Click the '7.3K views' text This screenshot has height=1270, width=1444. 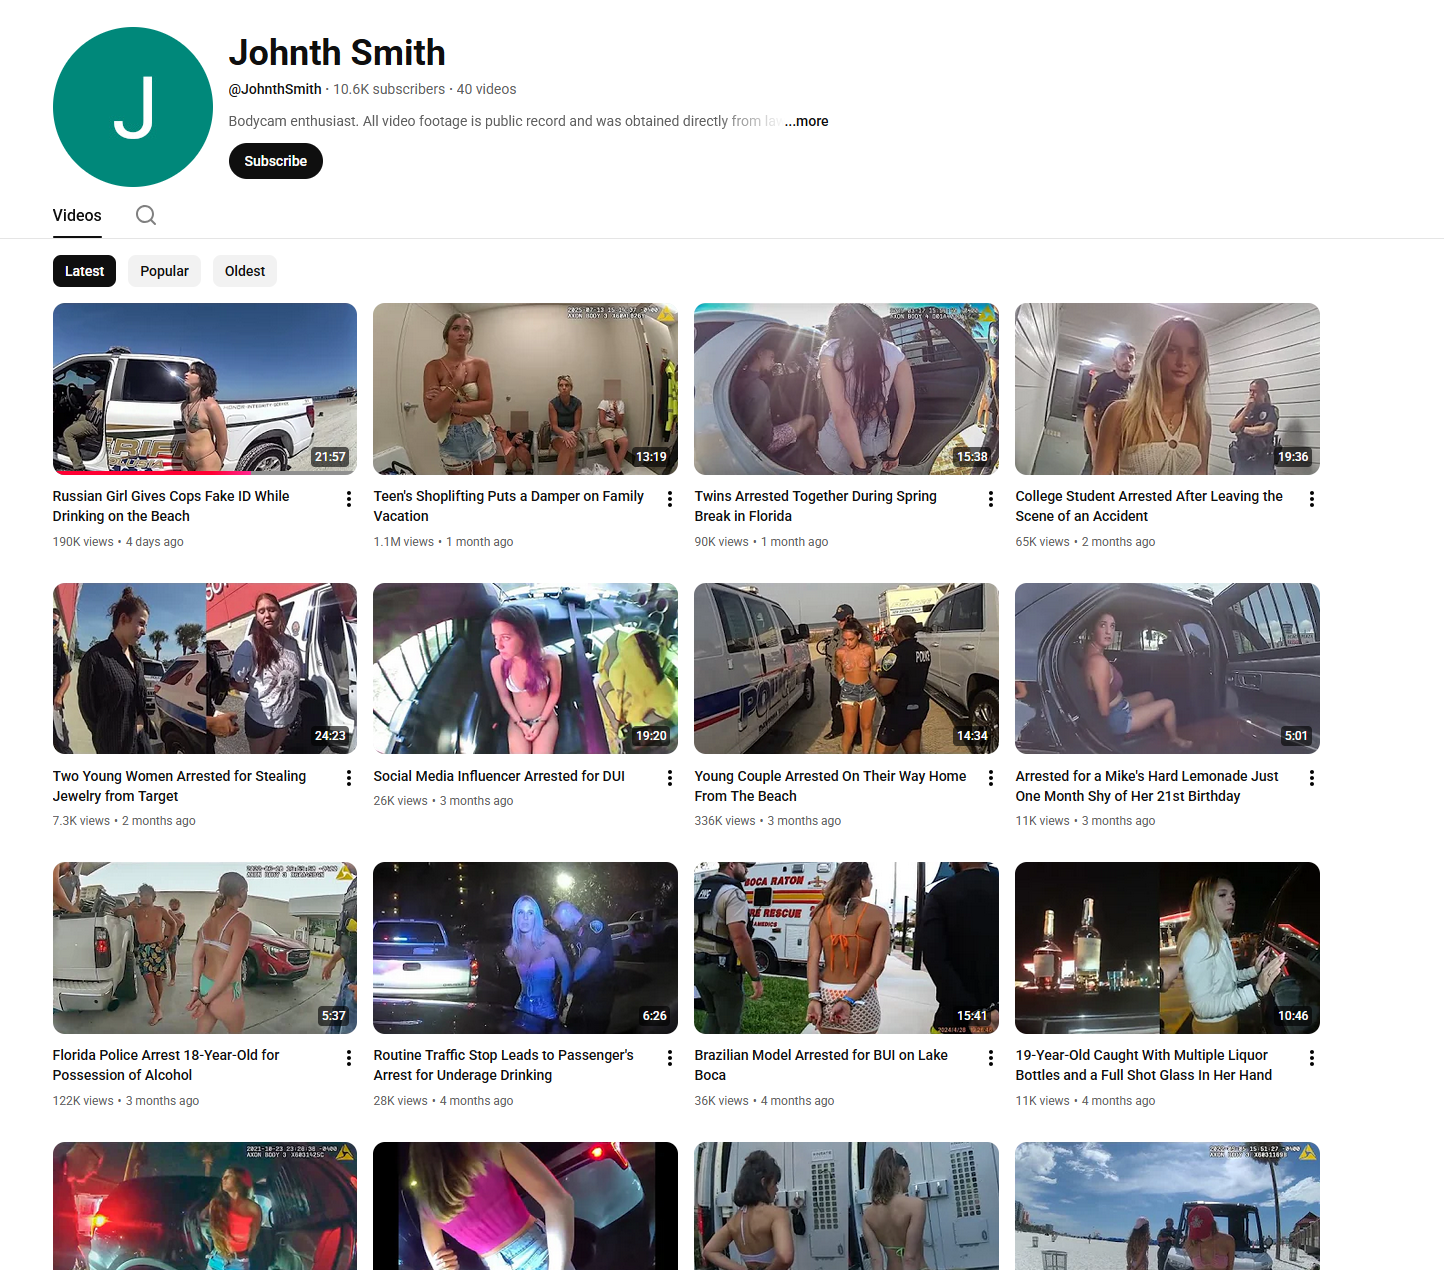81,821
